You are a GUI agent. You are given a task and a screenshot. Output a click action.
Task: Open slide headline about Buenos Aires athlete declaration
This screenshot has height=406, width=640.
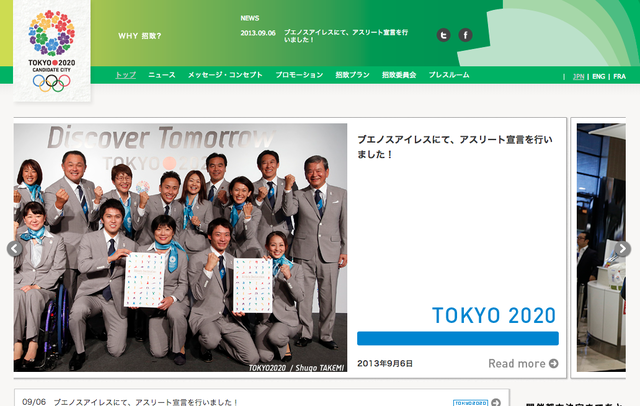point(455,147)
